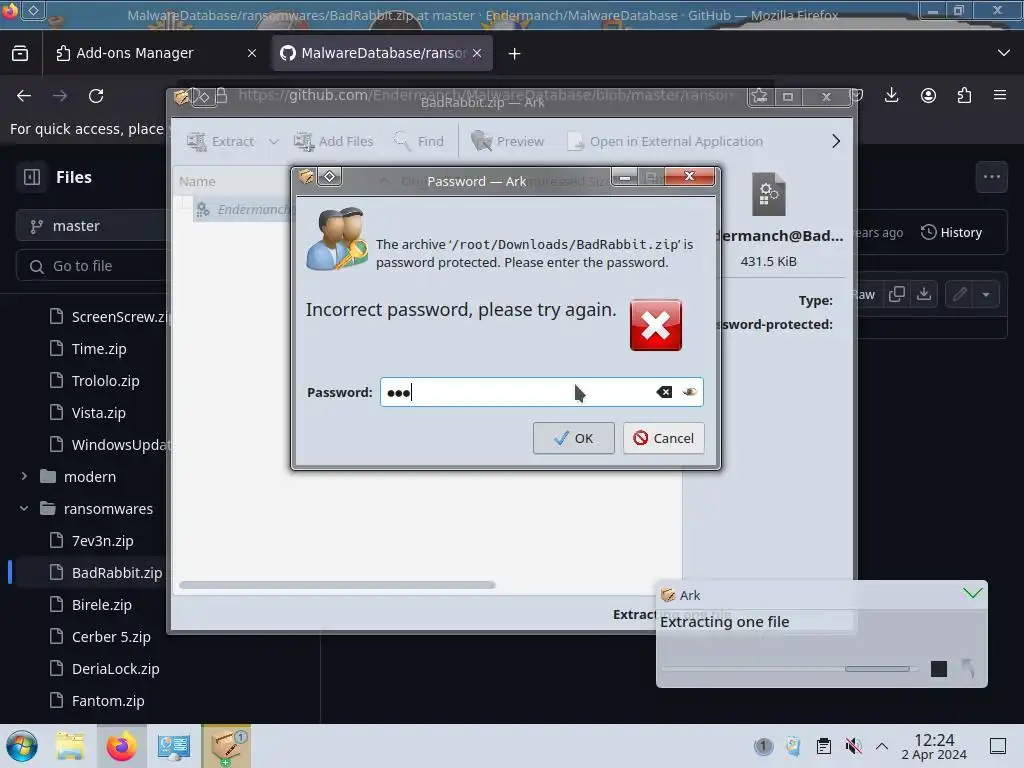Click GitHub edit pencil icon
Screen dimensions: 1024x768
(959, 295)
